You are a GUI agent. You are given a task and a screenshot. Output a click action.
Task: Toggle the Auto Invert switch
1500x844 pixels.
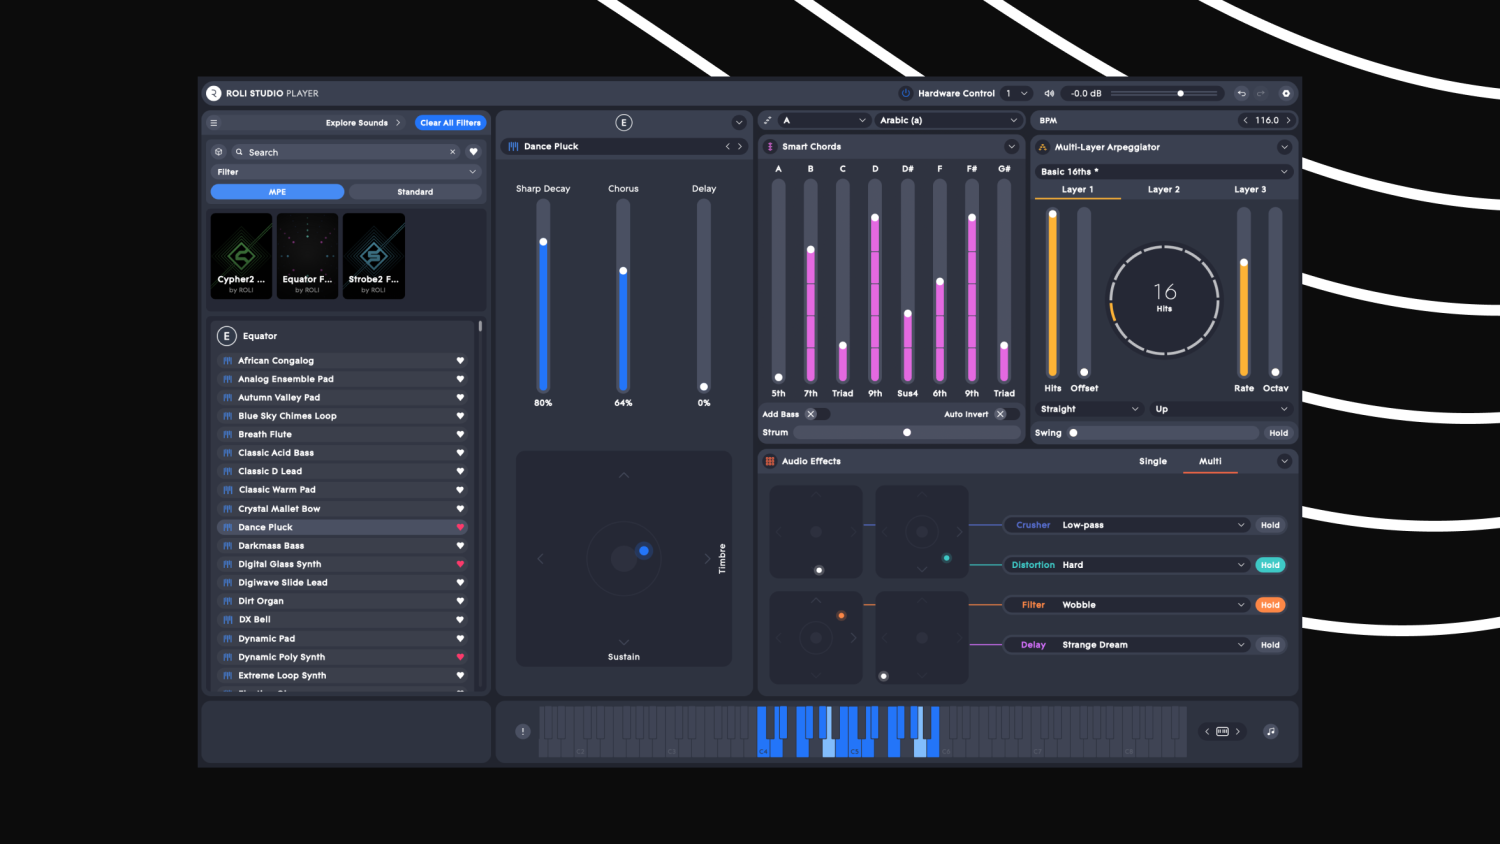pyautogui.click(x=1005, y=414)
